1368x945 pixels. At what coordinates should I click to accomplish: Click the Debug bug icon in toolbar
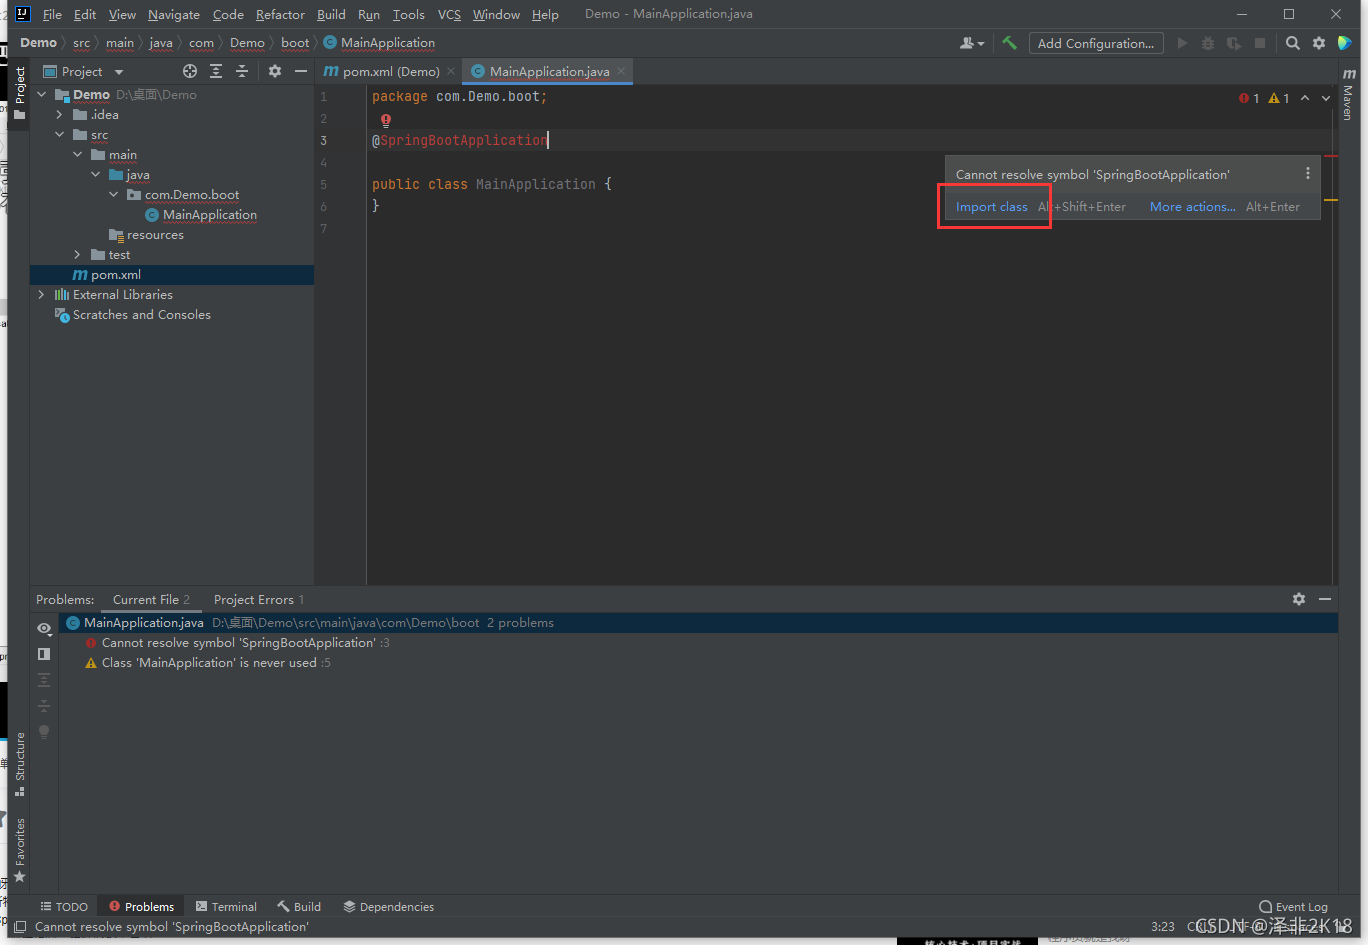[1208, 43]
